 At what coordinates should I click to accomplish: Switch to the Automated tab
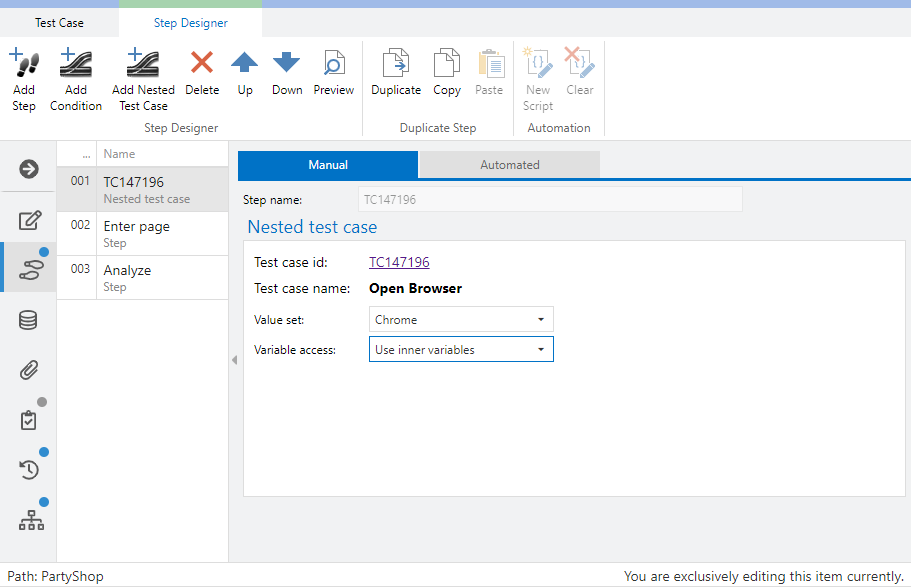(509, 165)
